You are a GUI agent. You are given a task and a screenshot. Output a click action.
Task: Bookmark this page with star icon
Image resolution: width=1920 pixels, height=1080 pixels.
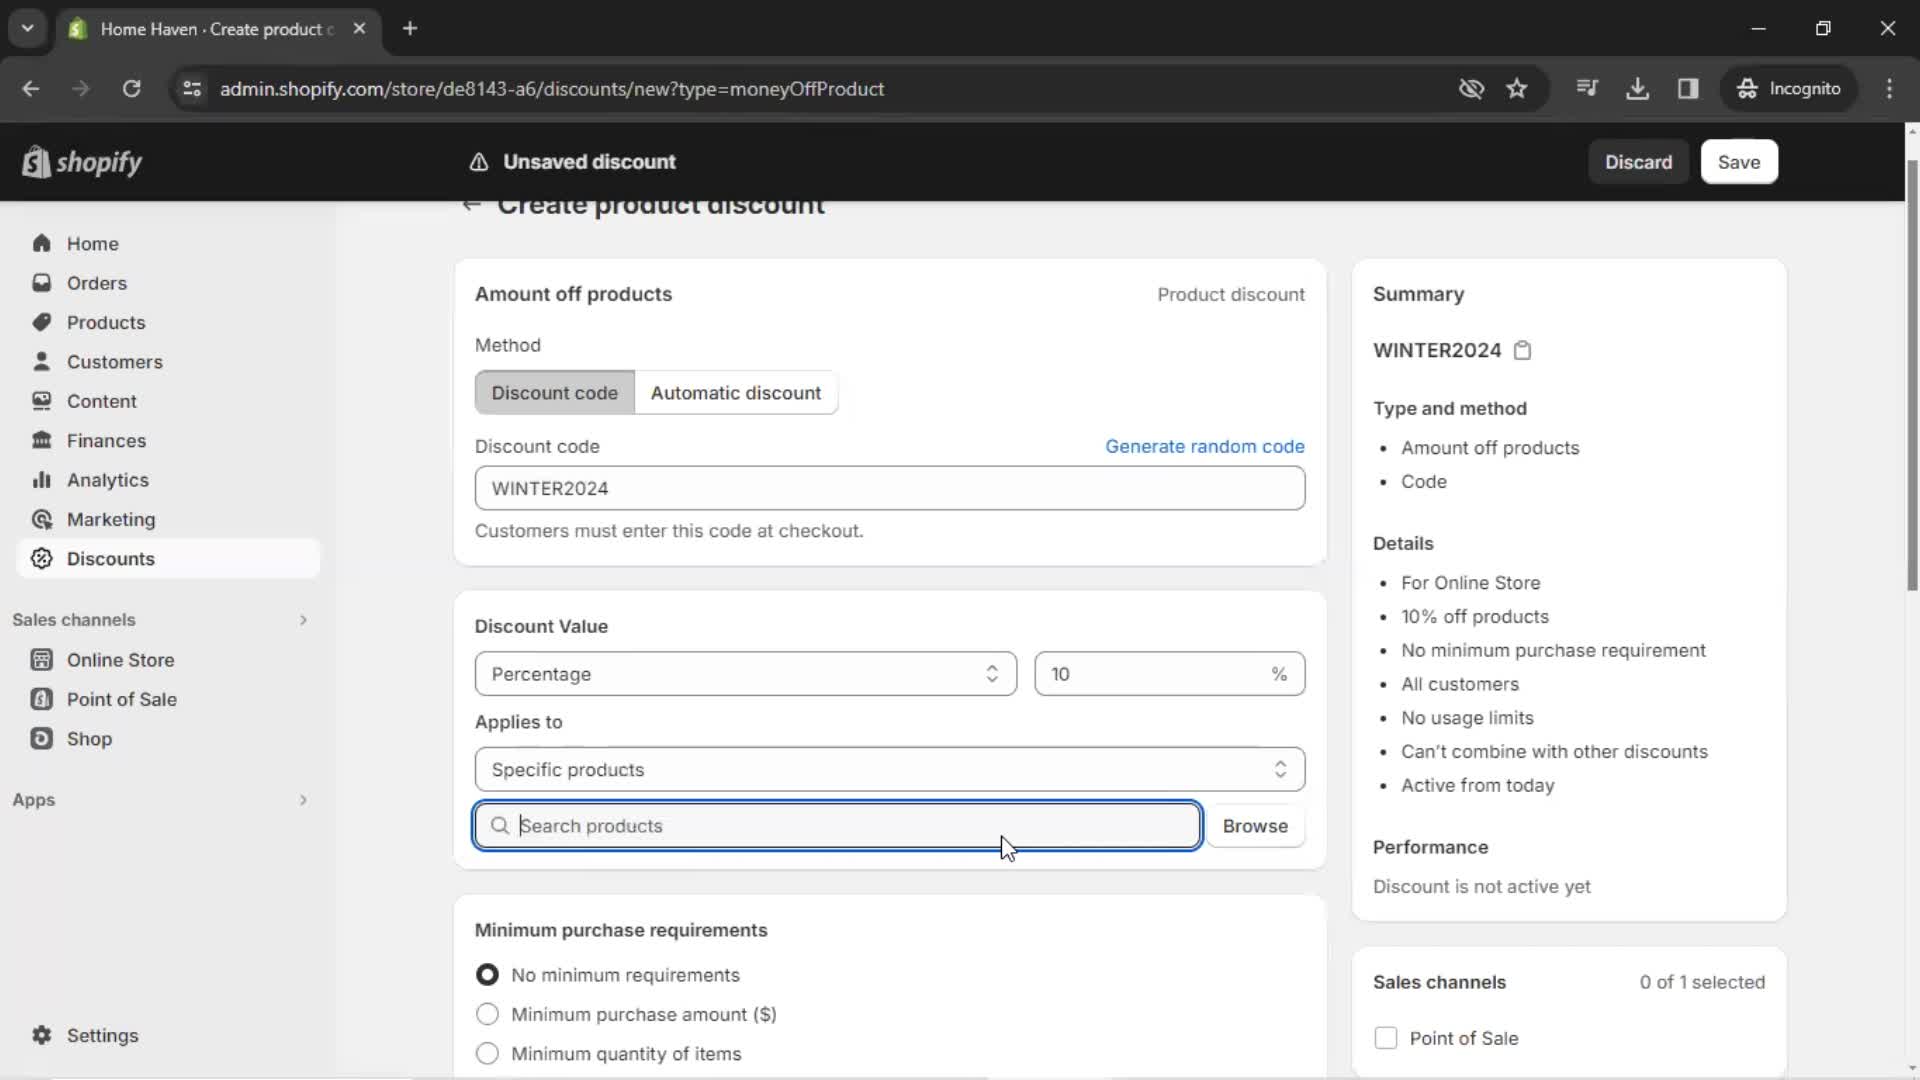[1517, 88]
